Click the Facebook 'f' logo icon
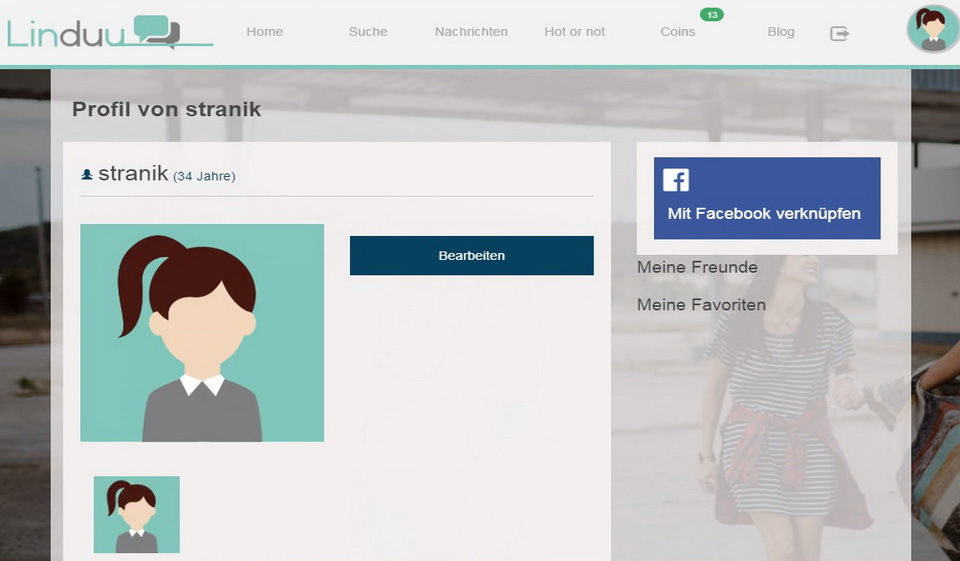Image resolution: width=960 pixels, height=561 pixels. (676, 180)
